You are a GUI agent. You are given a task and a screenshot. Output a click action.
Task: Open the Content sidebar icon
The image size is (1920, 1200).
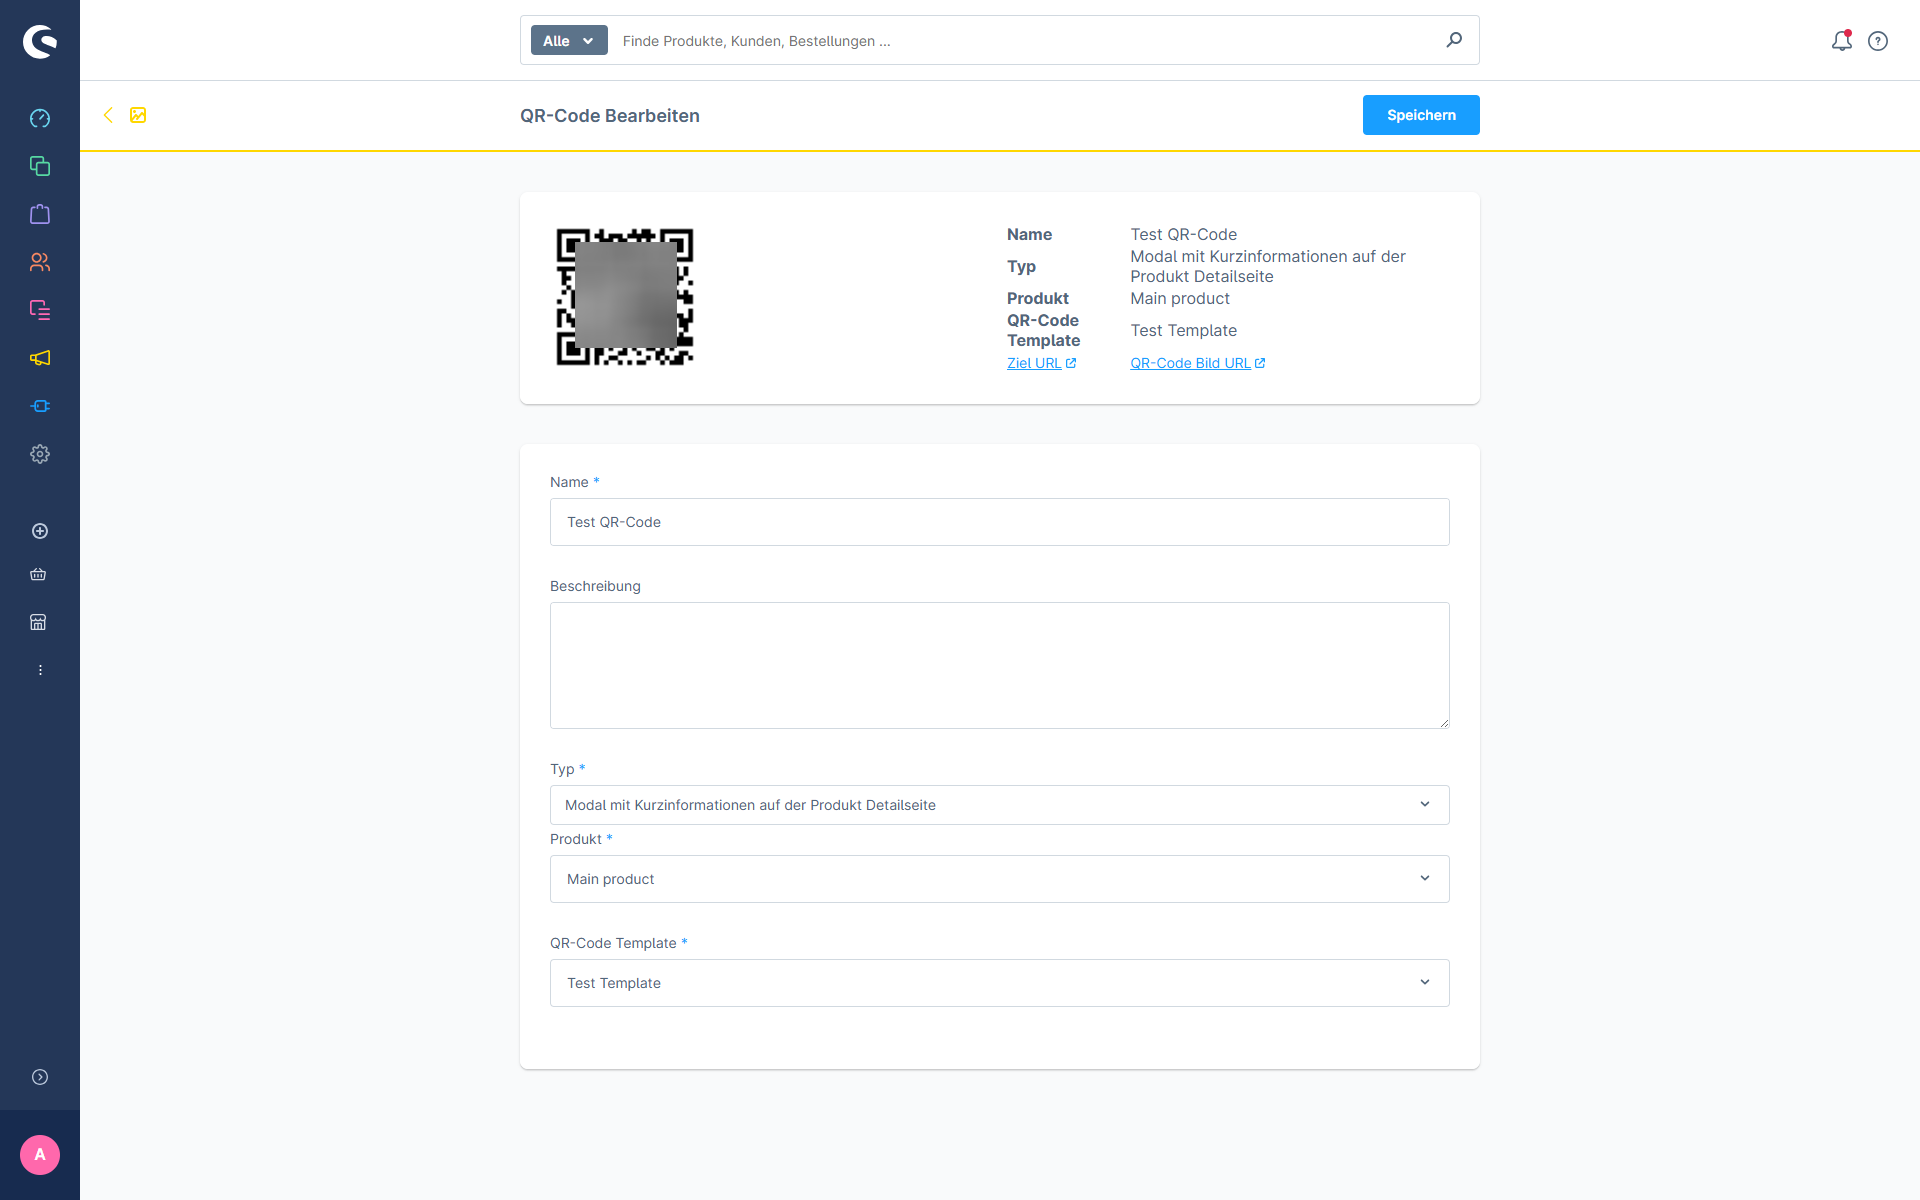(x=40, y=310)
